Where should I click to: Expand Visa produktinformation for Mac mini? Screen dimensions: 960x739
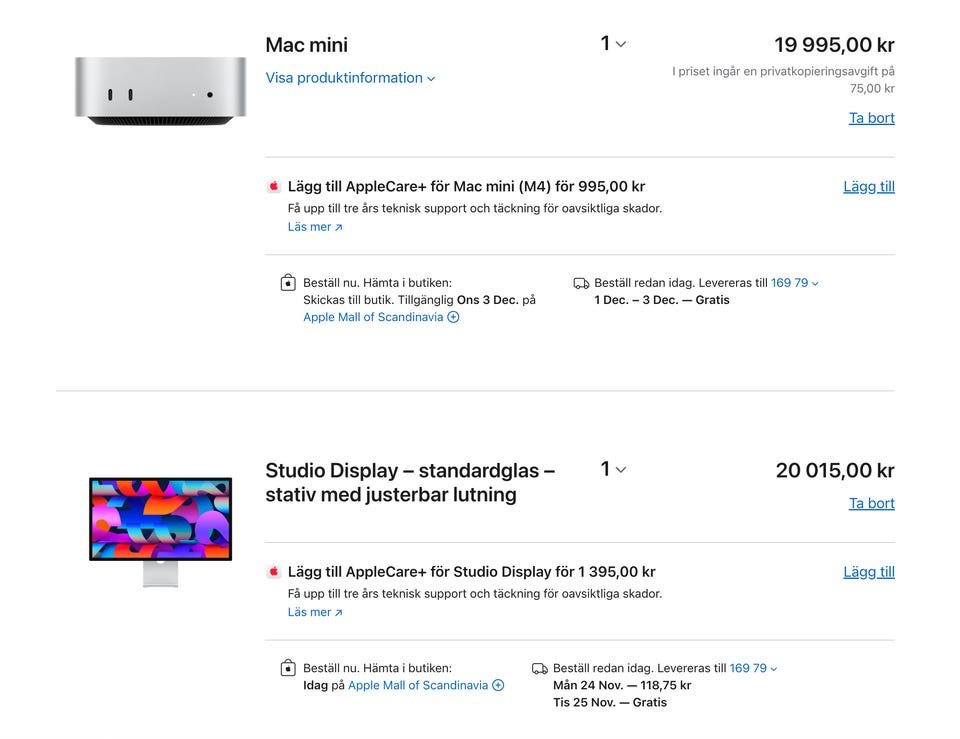350,78
